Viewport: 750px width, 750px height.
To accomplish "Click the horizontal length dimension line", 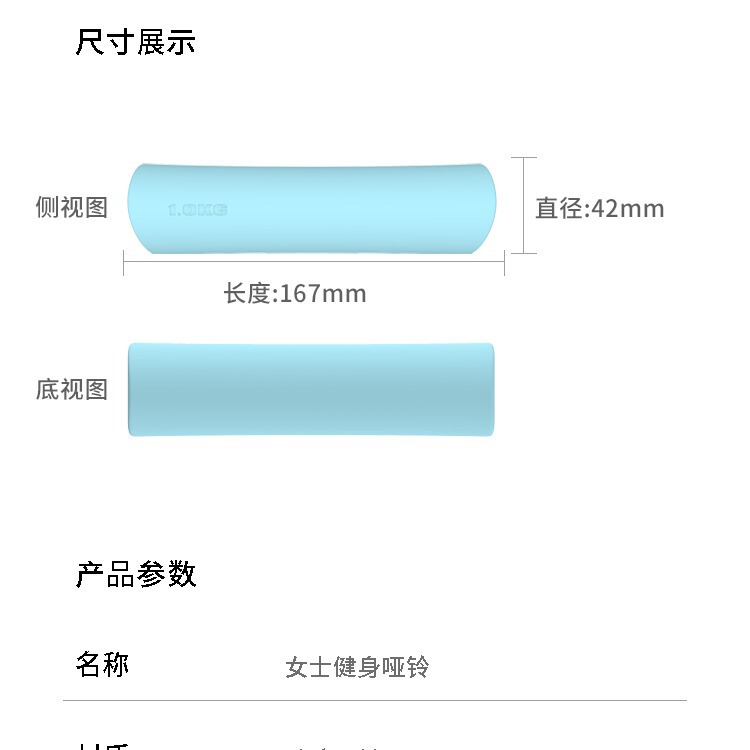I will tap(313, 262).
